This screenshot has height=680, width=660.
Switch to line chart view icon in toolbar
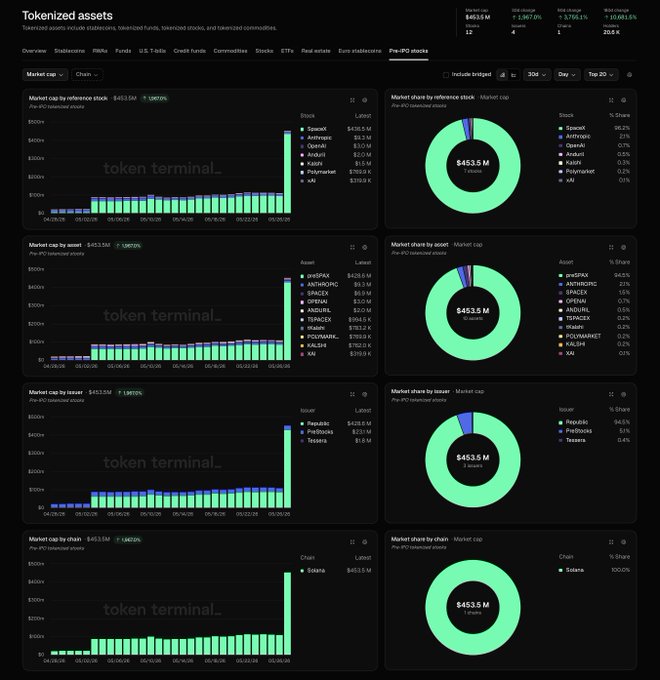click(514, 75)
